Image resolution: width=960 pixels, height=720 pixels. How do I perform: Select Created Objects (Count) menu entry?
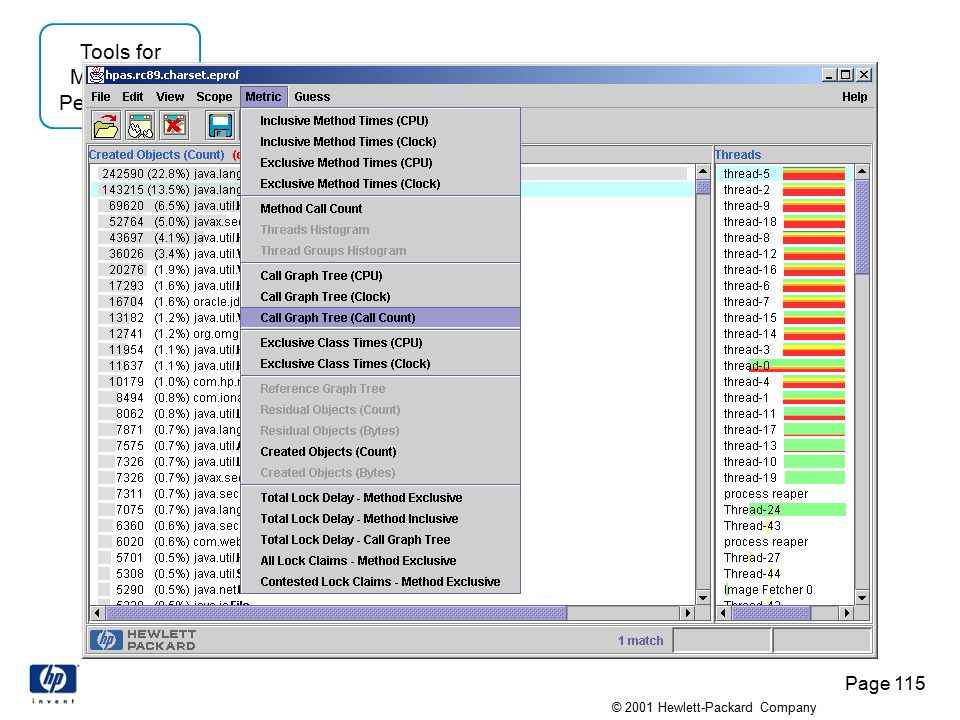[x=380, y=452]
